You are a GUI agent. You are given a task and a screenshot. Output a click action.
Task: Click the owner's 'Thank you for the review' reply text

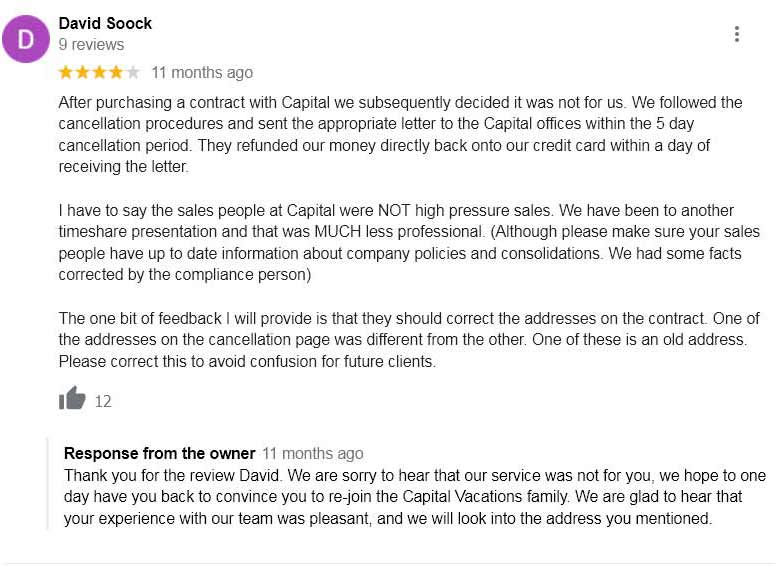click(x=400, y=497)
